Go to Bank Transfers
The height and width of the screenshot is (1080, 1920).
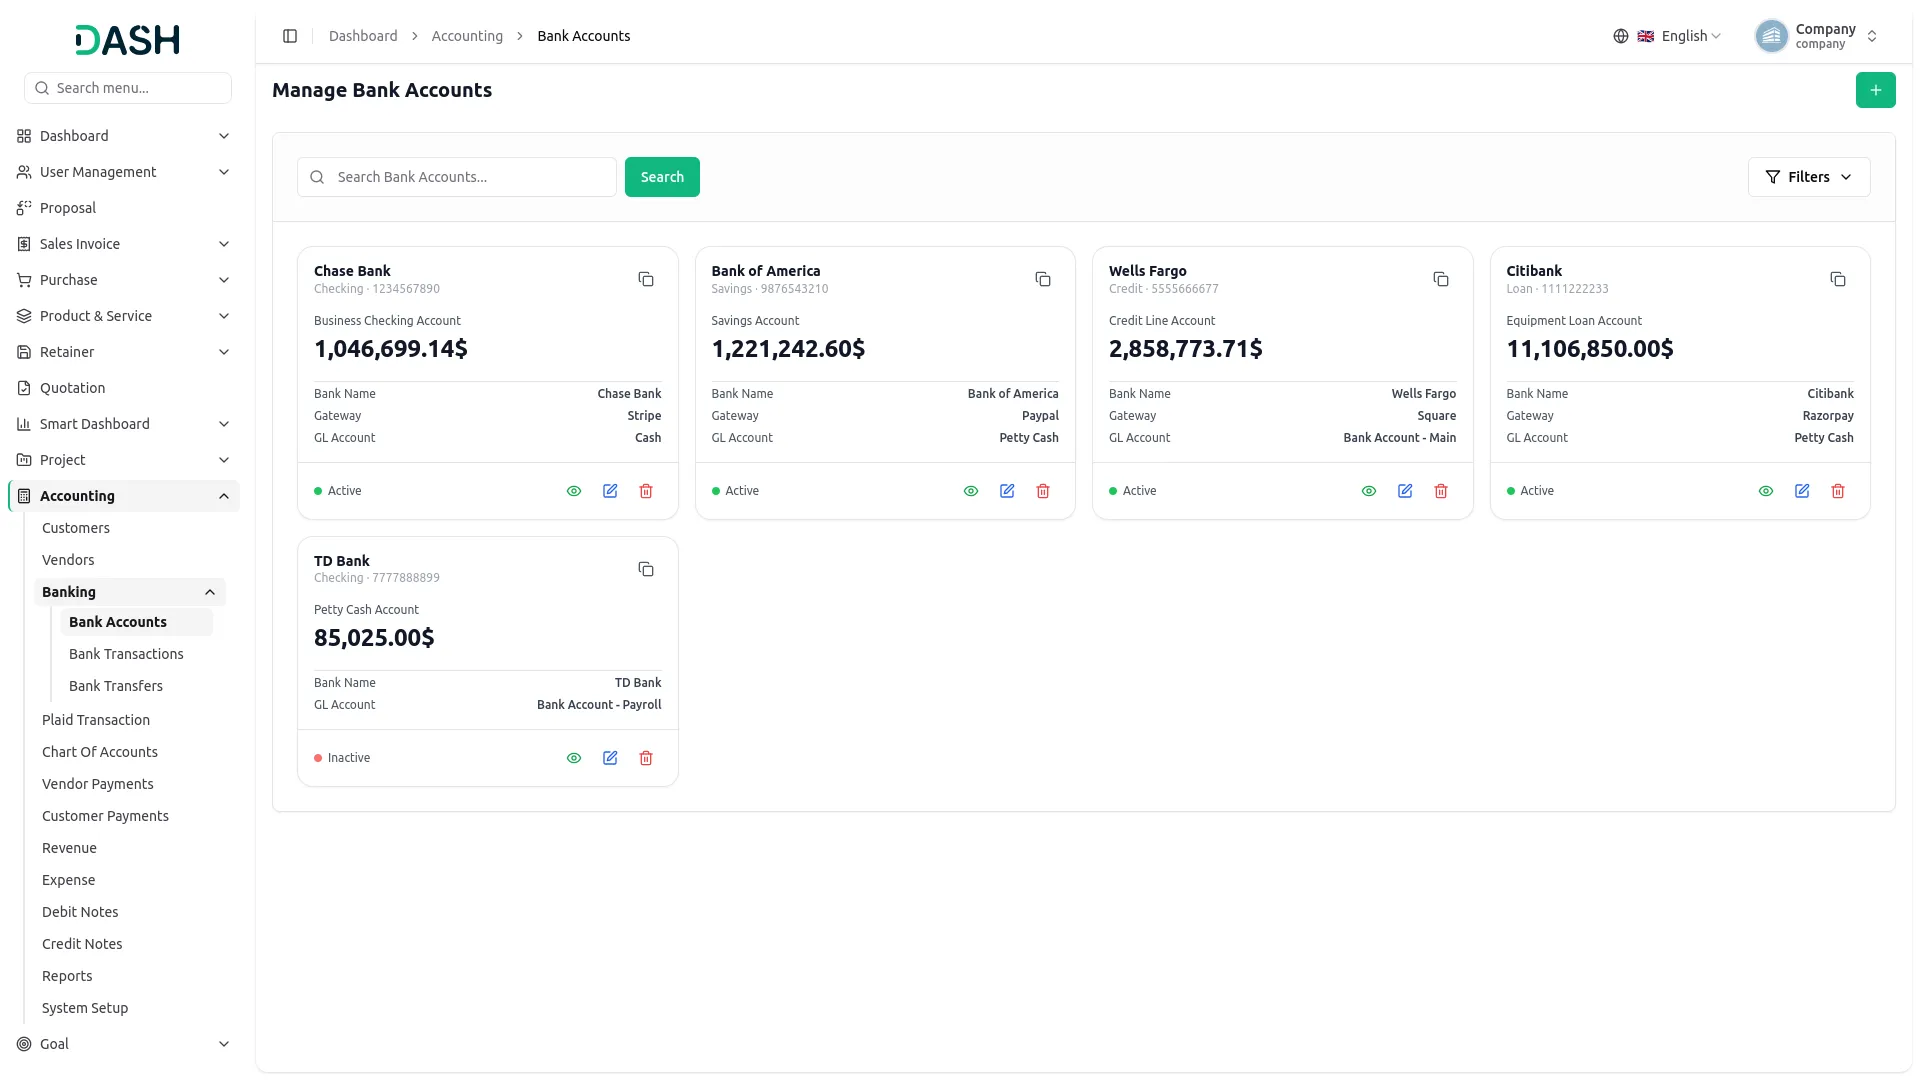click(x=116, y=686)
